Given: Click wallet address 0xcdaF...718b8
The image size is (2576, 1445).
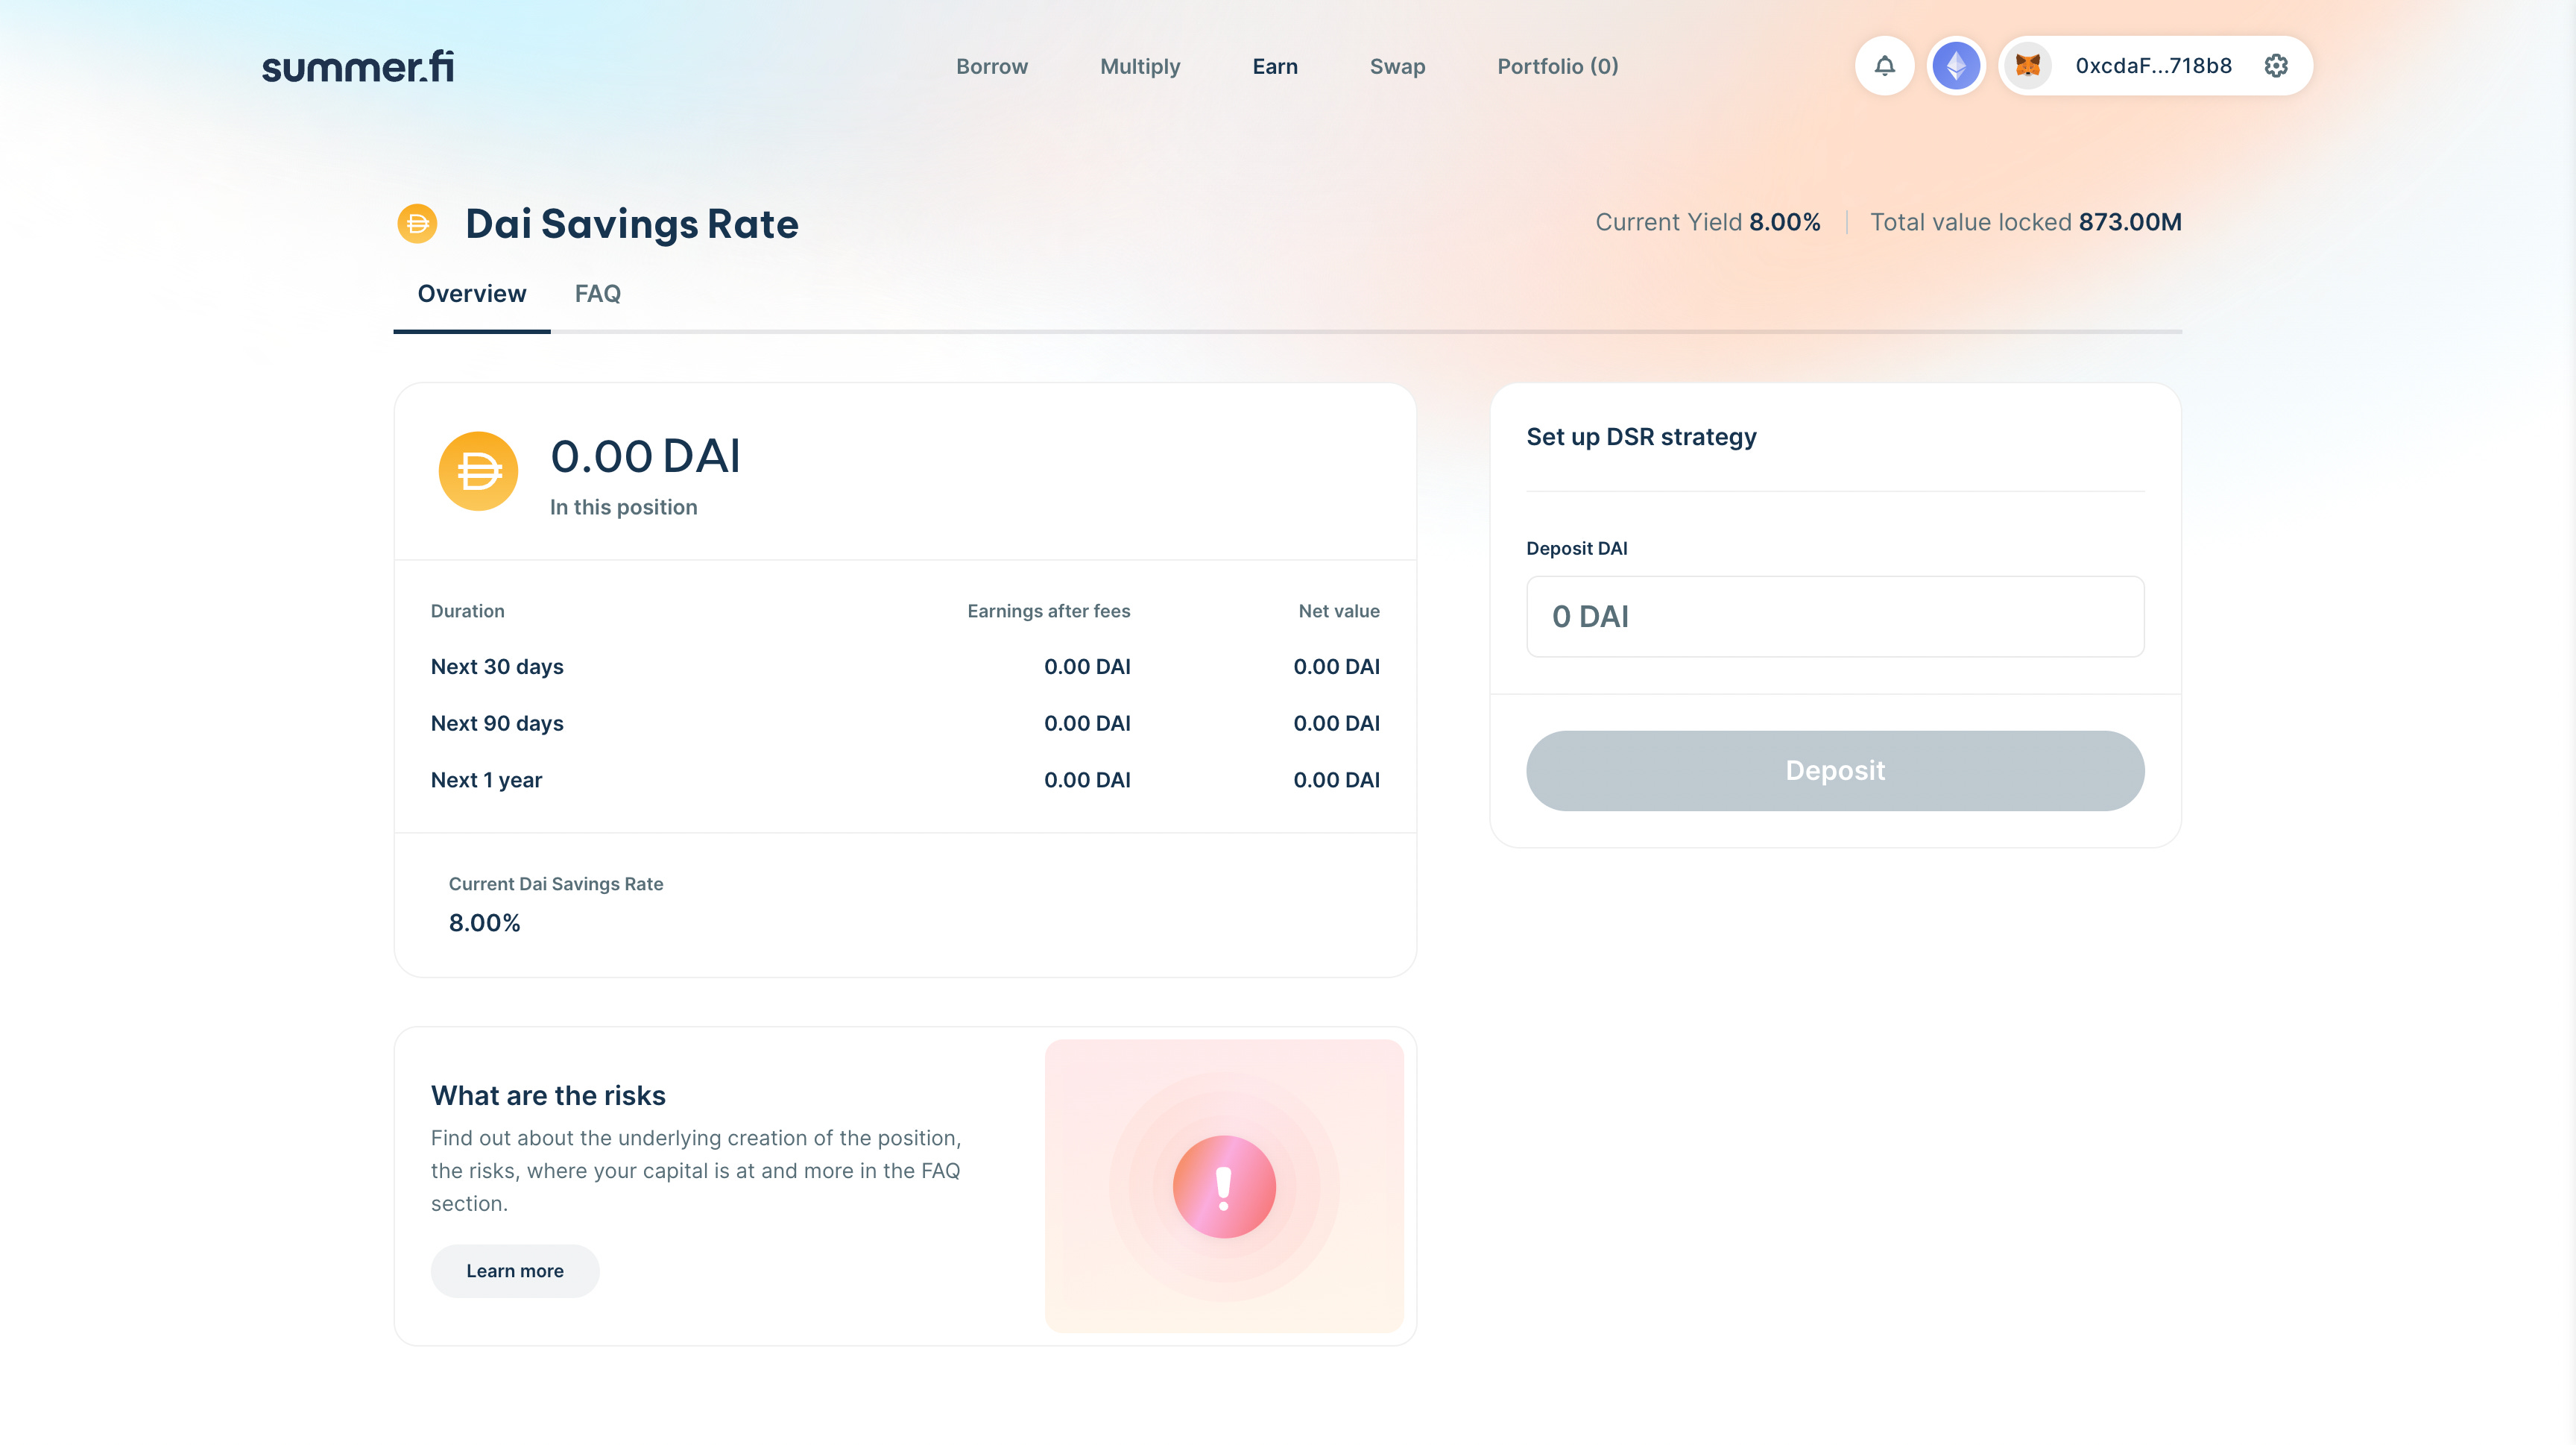Looking at the screenshot, I should point(2153,66).
